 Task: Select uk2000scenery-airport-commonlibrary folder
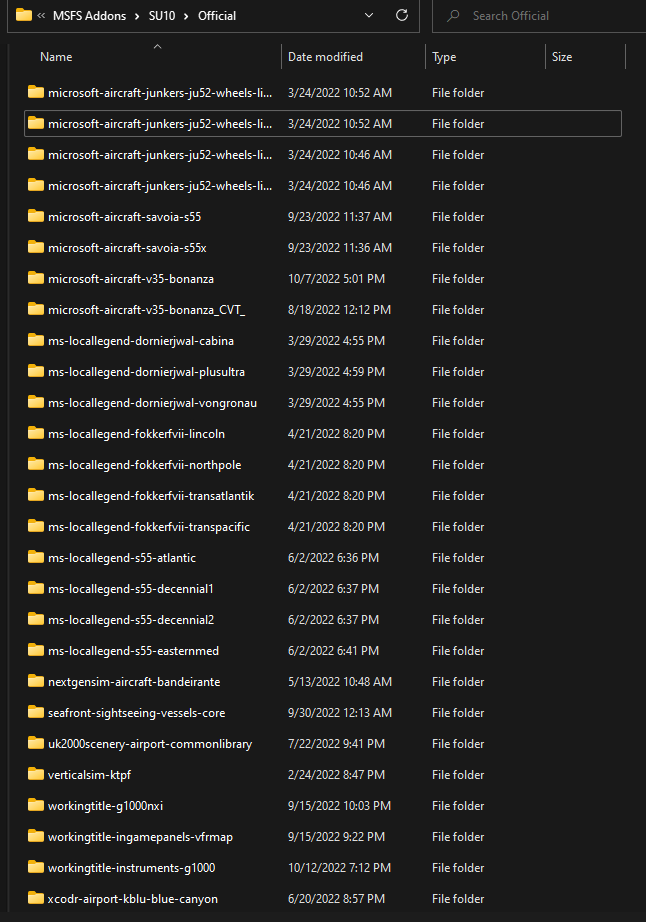pos(149,744)
